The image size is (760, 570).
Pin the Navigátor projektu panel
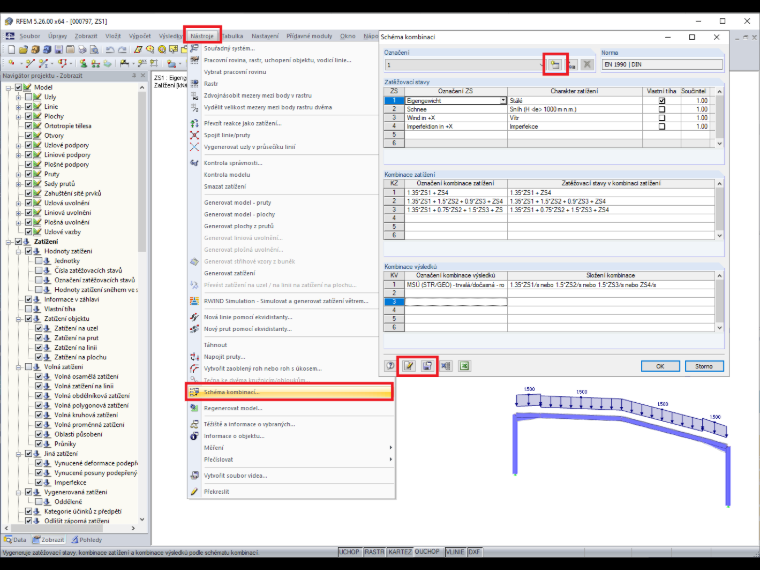134,76
